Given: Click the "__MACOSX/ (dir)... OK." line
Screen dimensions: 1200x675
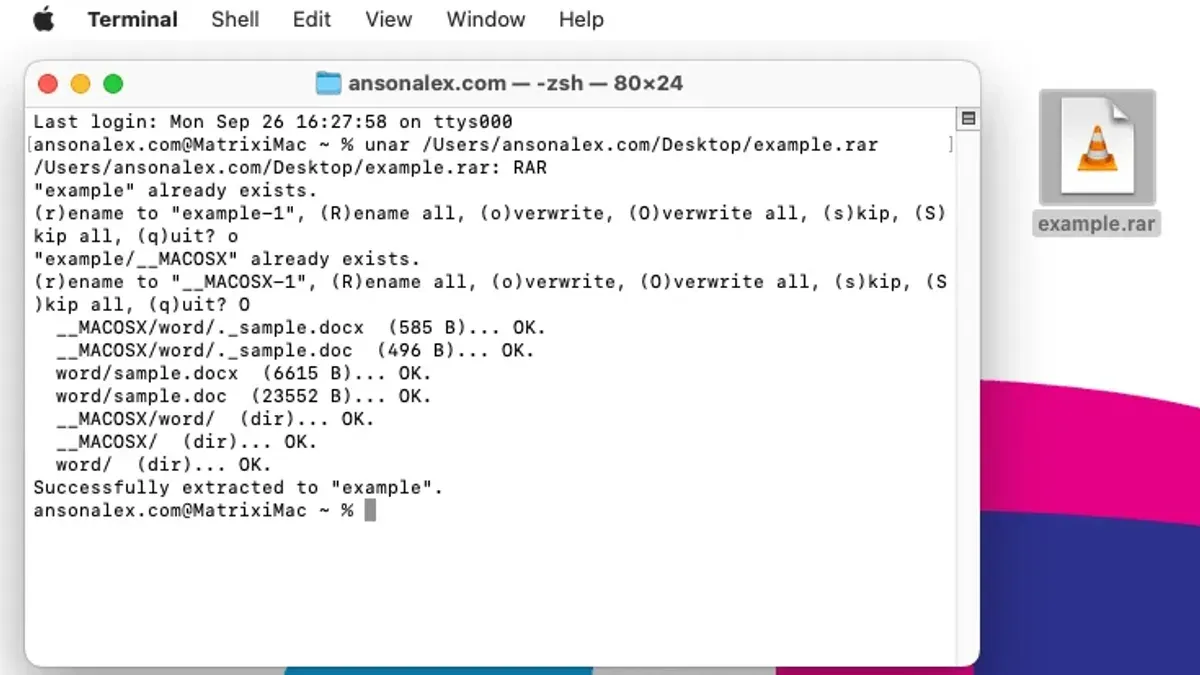Looking at the screenshot, I should pyautogui.click(x=186, y=442).
